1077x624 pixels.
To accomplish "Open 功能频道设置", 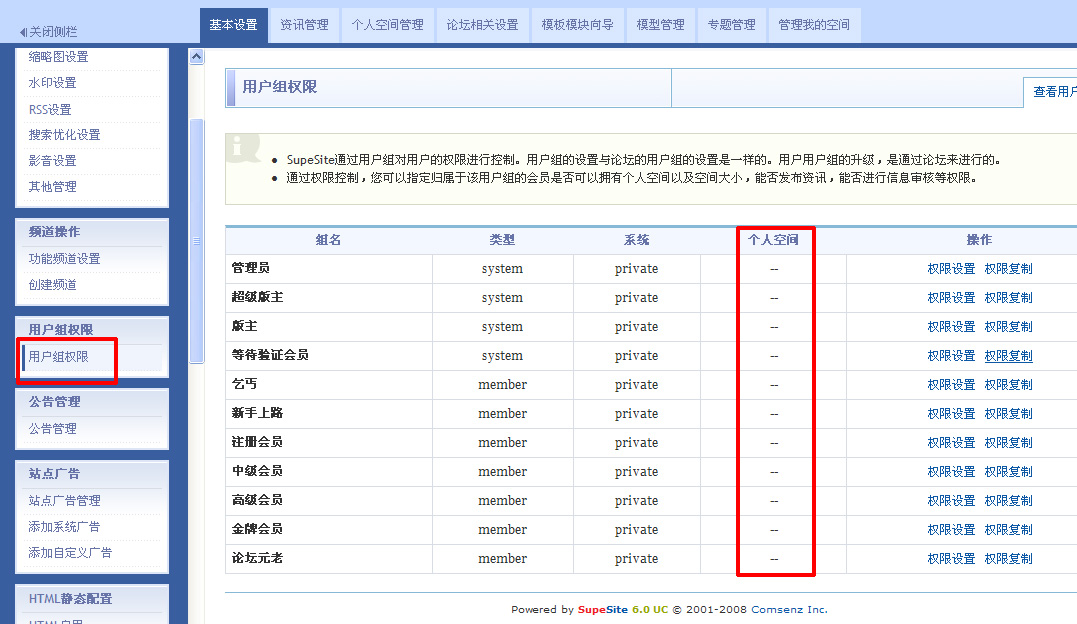I will pyautogui.click(x=64, y=258).
